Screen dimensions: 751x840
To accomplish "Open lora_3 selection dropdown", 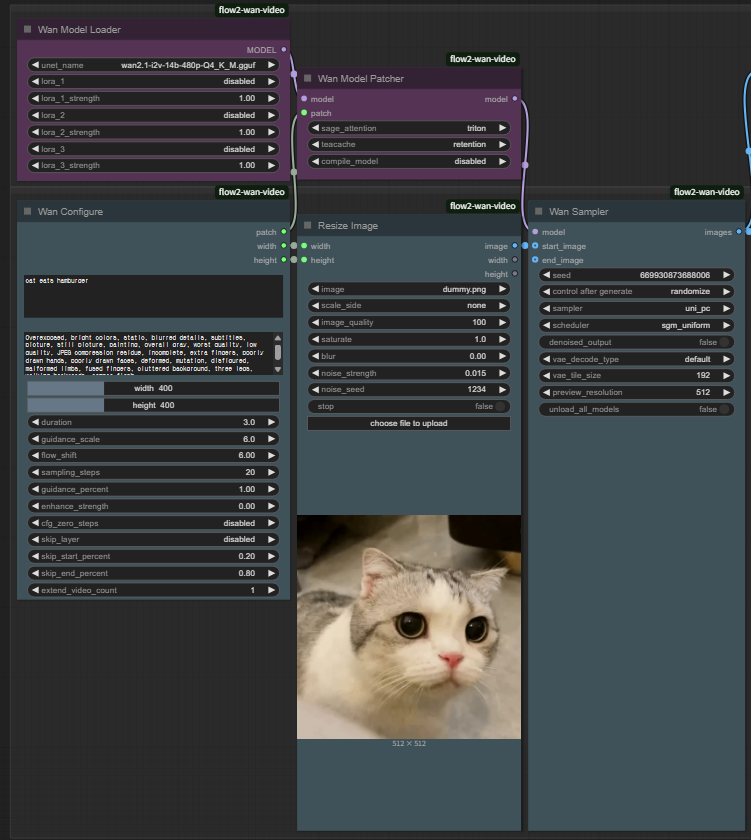I will pos(153,149).
